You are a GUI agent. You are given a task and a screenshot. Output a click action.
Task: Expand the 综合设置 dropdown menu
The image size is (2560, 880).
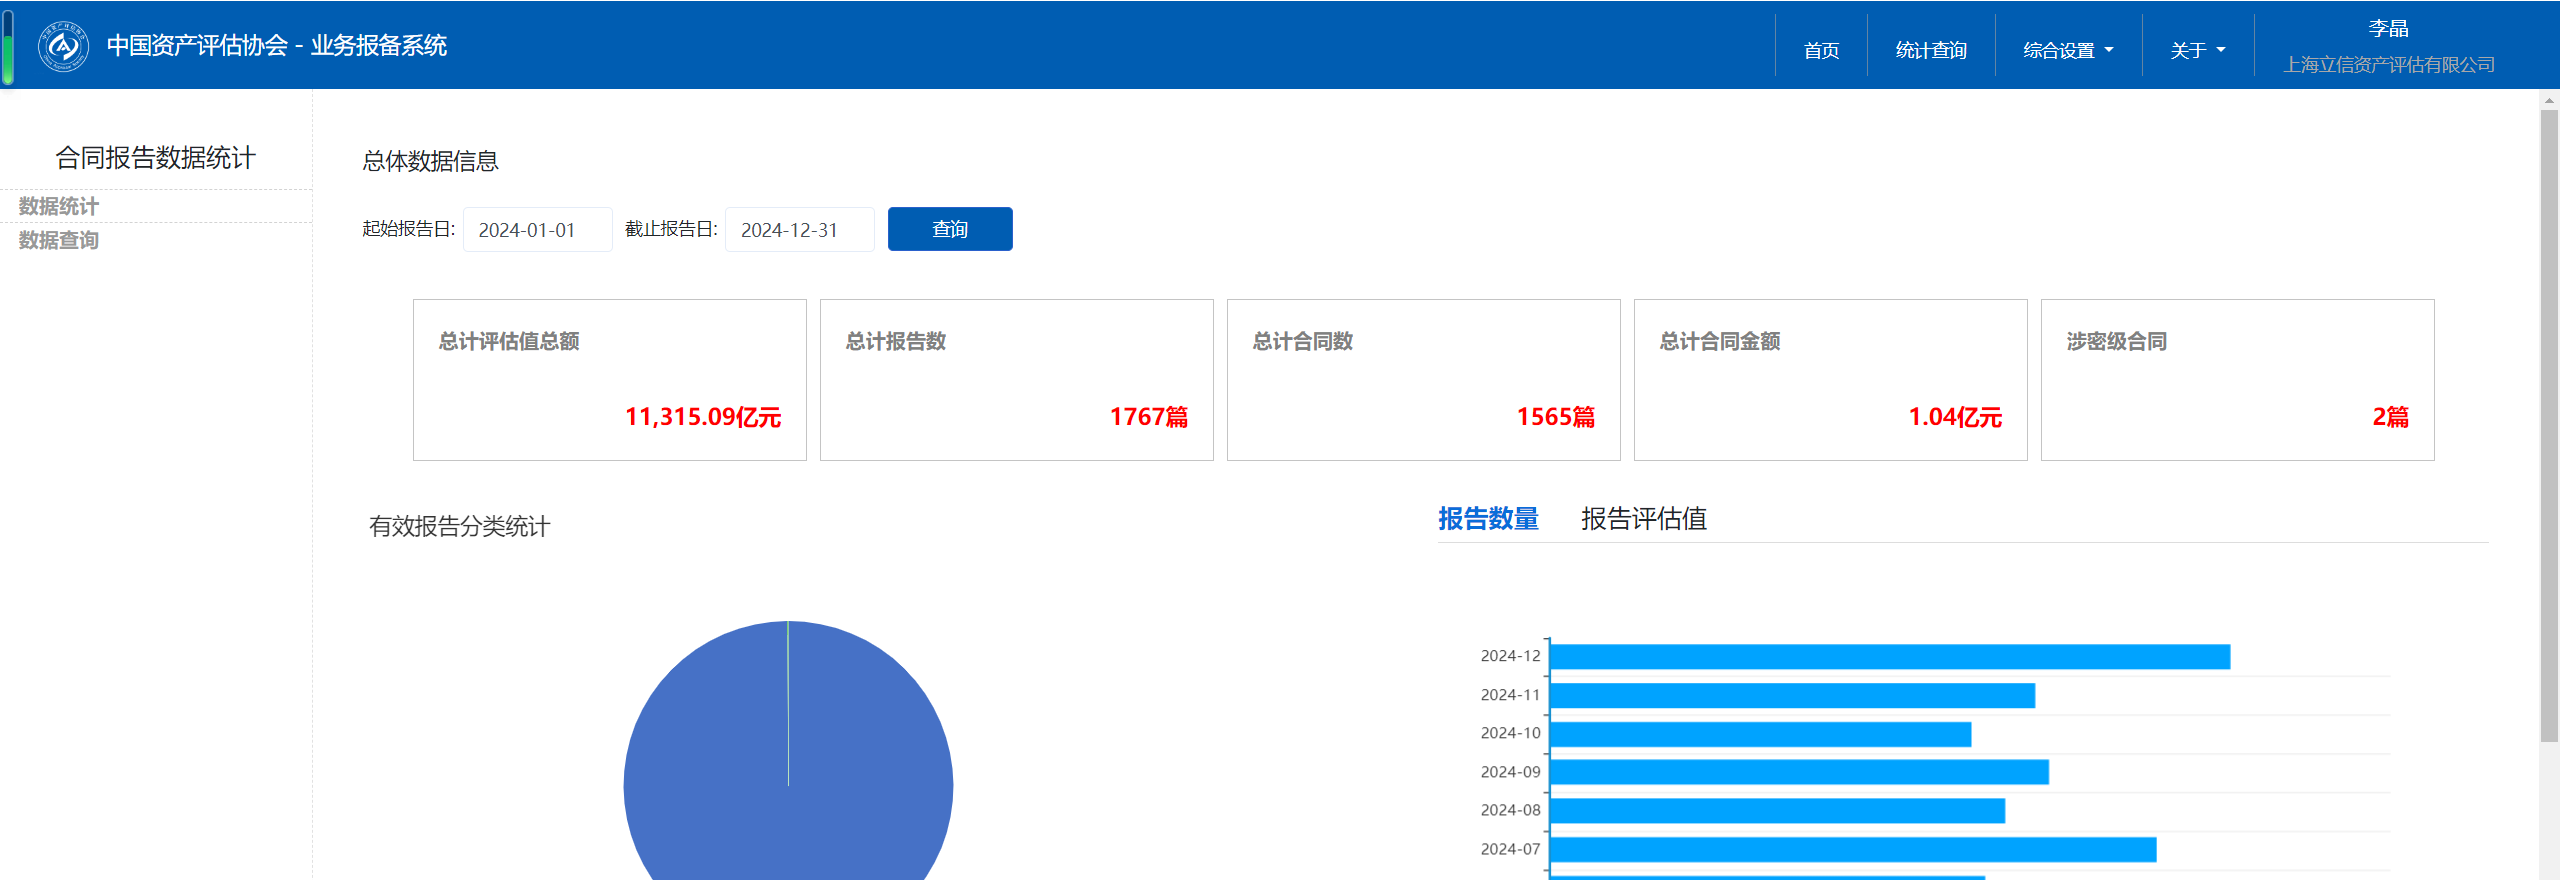2068,50
